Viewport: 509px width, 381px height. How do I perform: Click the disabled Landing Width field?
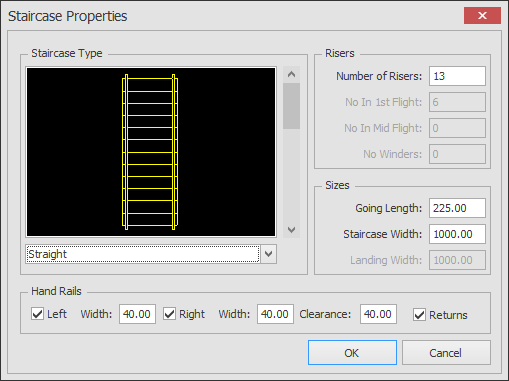(x=457, y=260)
